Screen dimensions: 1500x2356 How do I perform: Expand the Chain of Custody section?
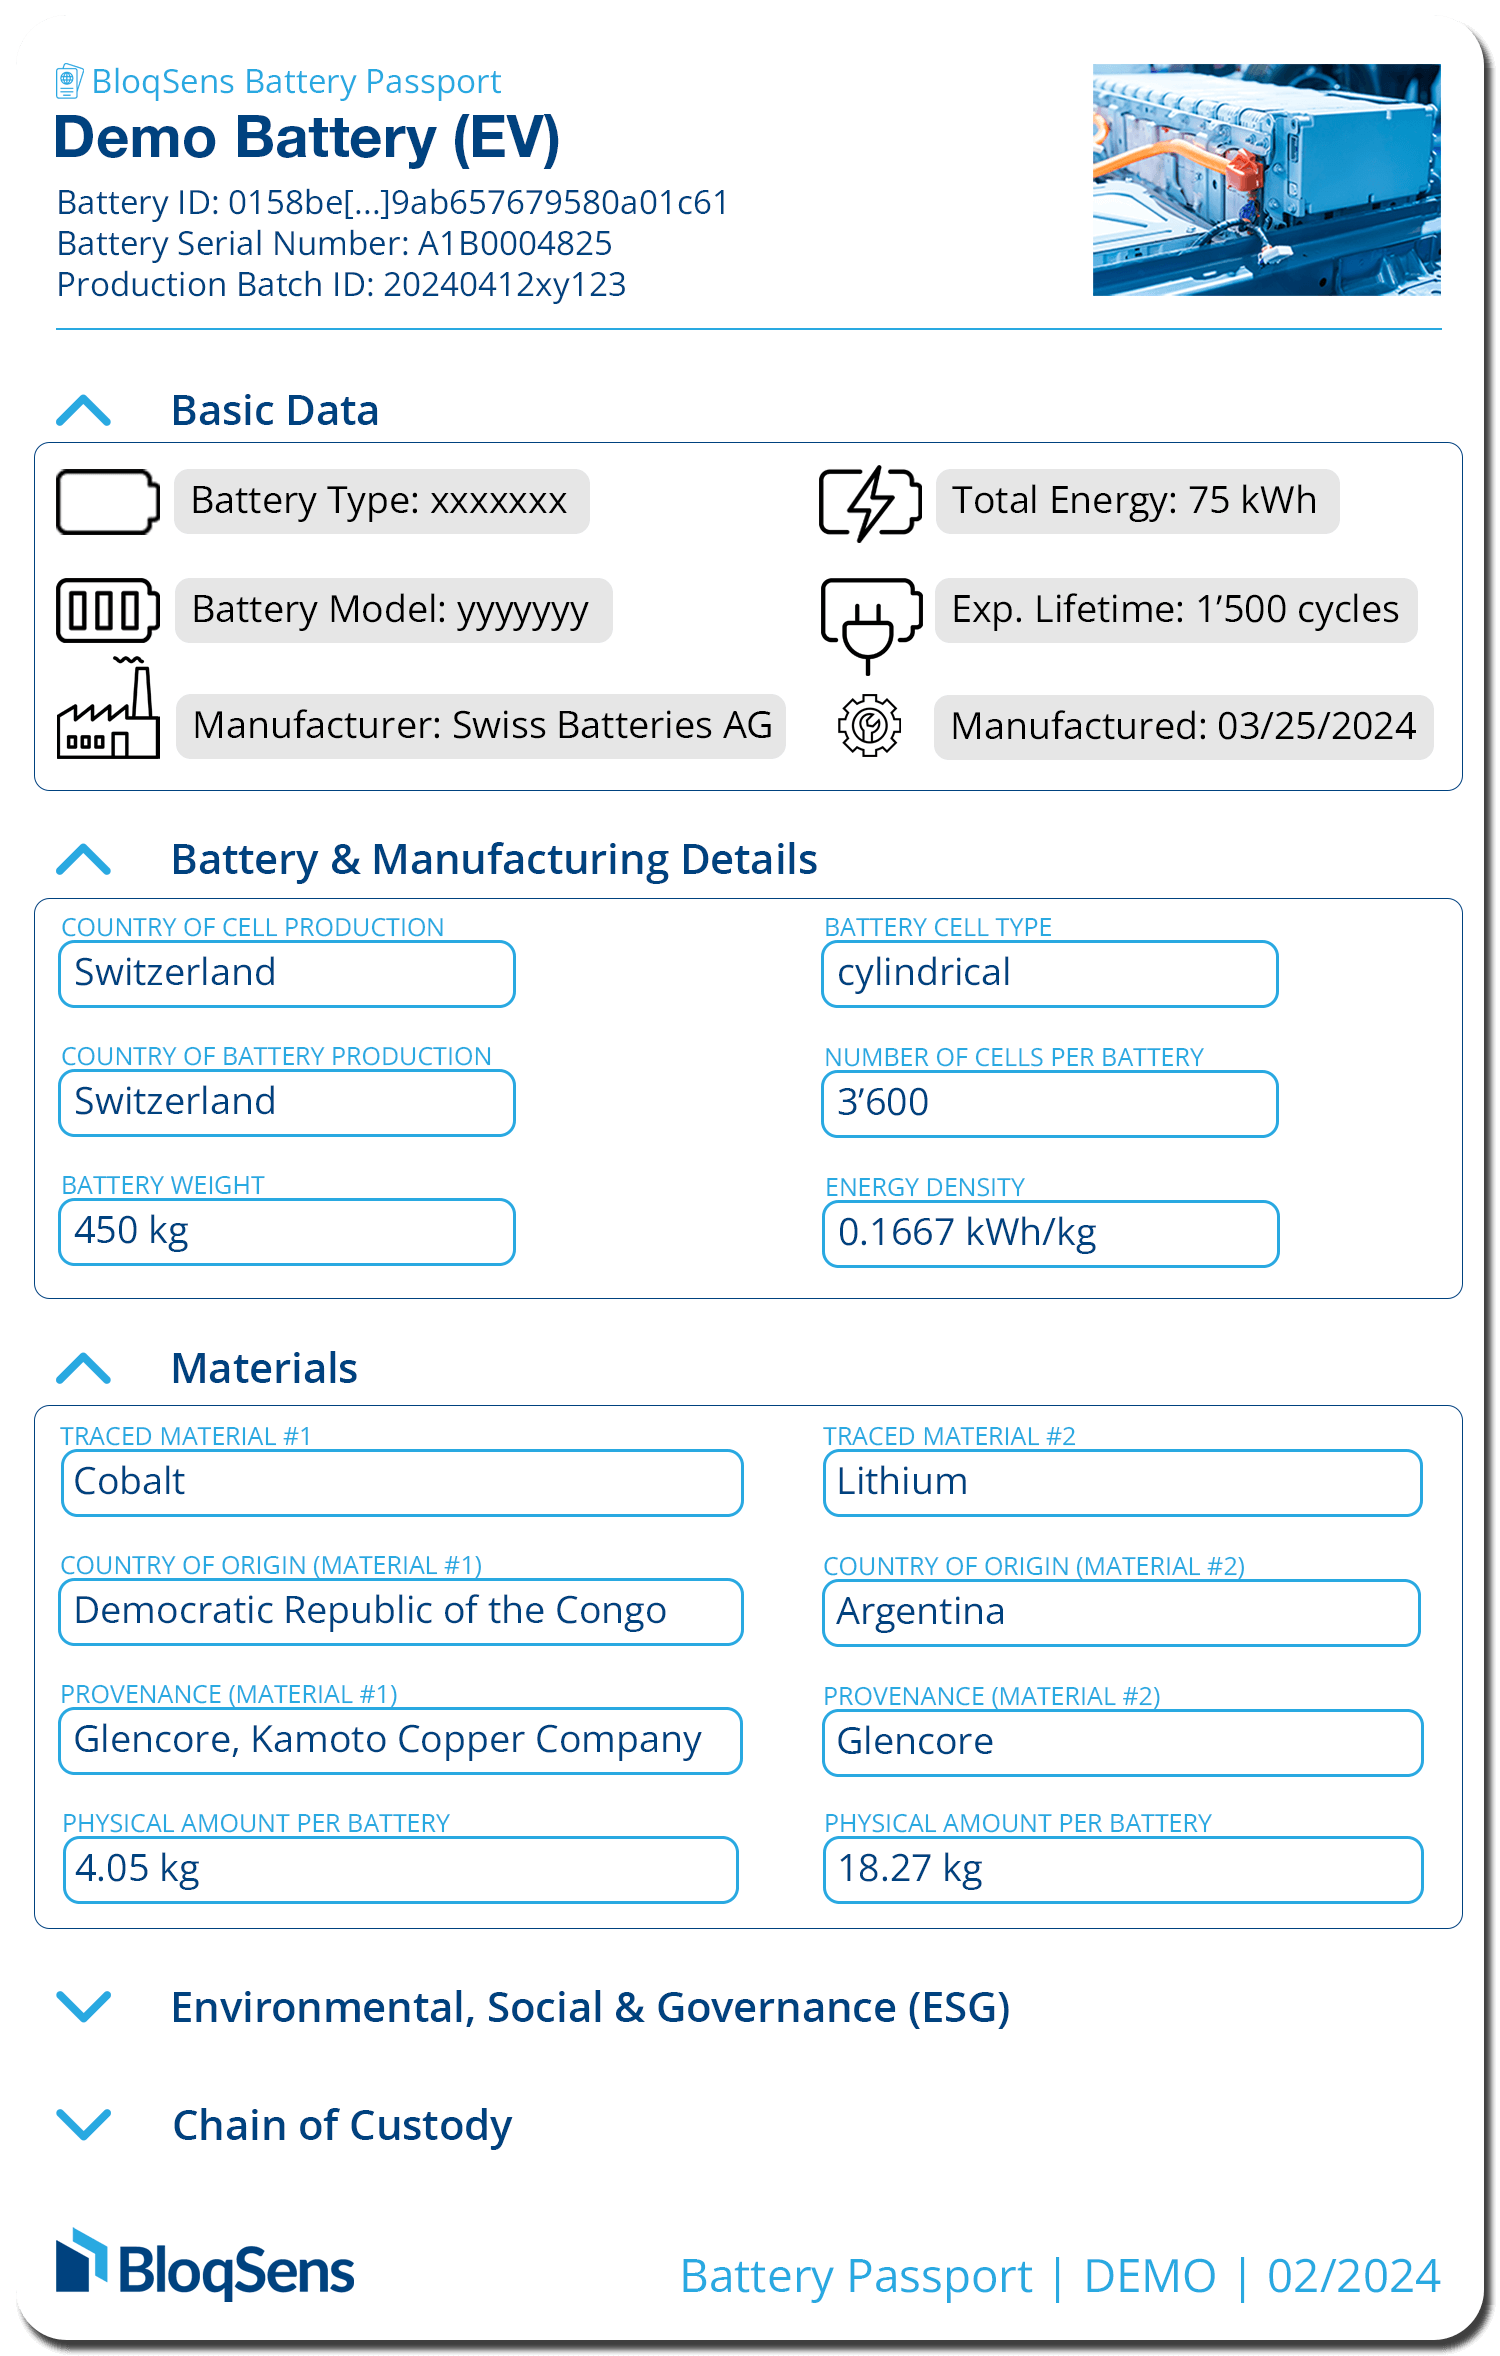pos(84,2125)
